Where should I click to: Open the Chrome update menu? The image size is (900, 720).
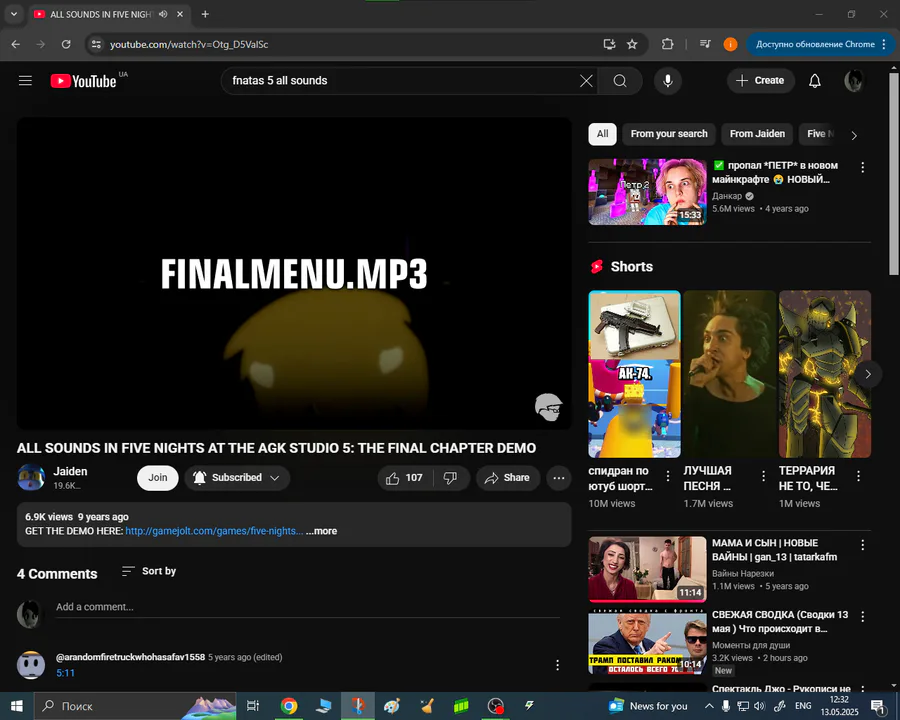(821, 44)
